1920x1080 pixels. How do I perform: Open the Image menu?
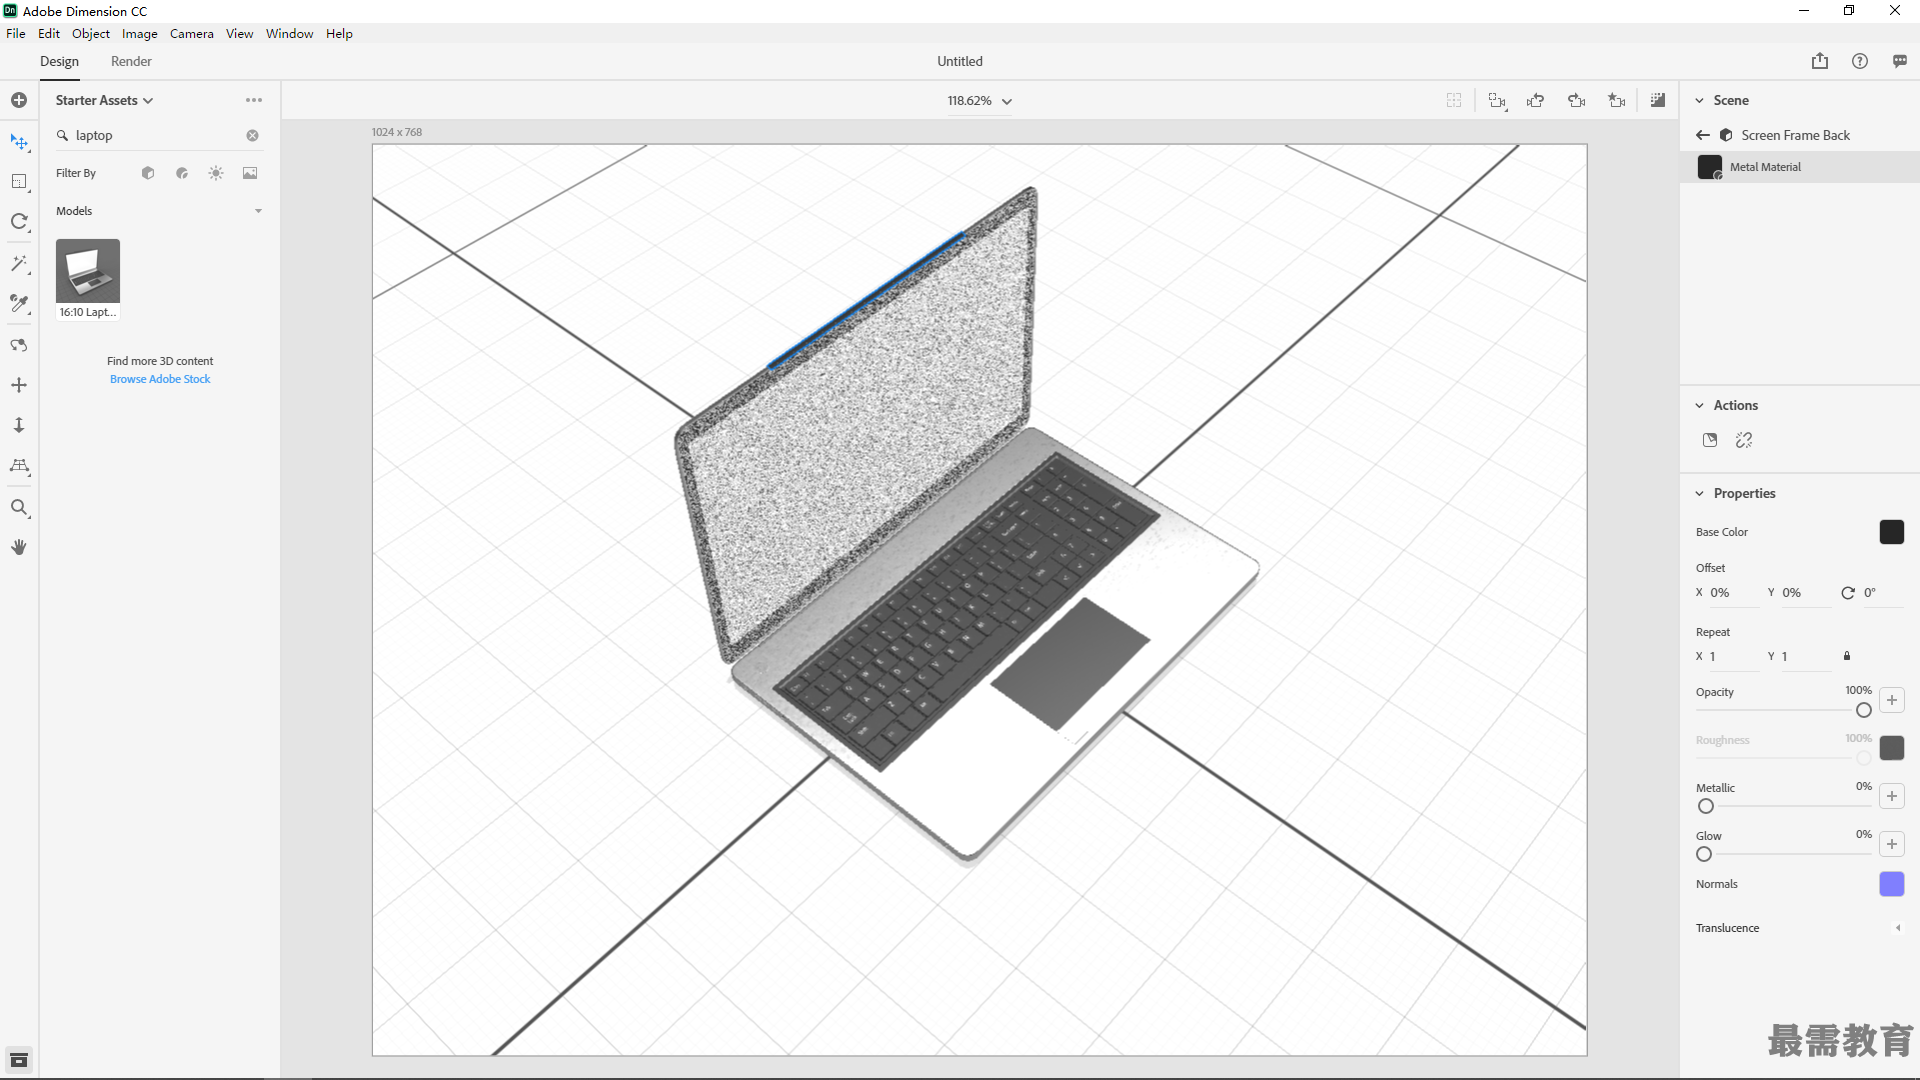coord(140,33)
